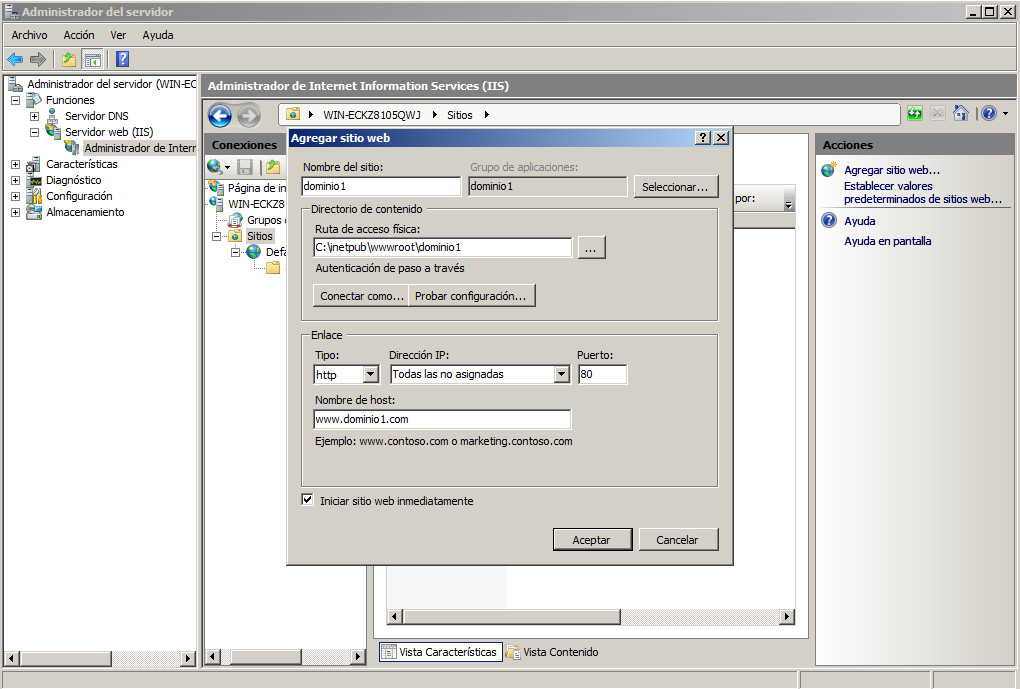Open the Tipo http dropdown
The width and height of the screenshot is (1020, 689).
[370, 374]
